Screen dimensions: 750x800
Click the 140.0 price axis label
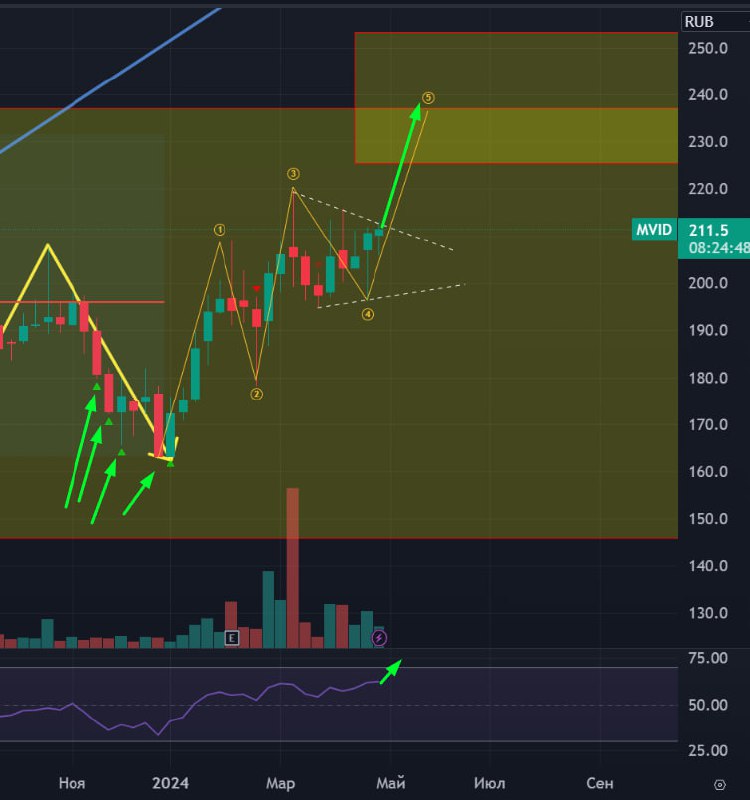click(708, 565)
